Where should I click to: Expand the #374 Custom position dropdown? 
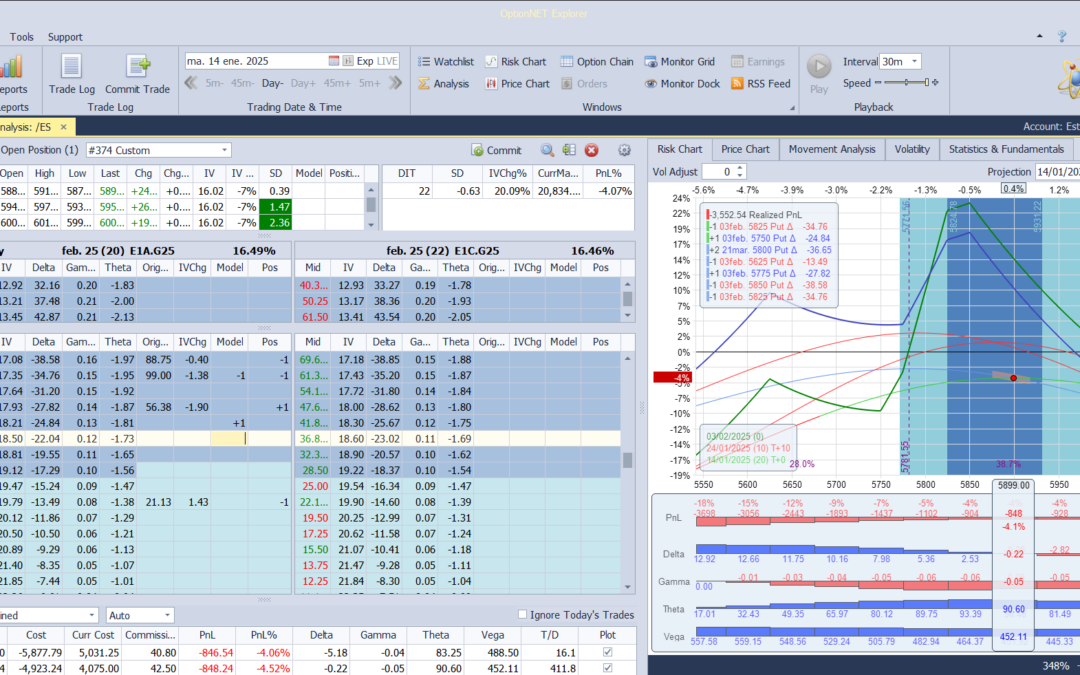(225, 150)
